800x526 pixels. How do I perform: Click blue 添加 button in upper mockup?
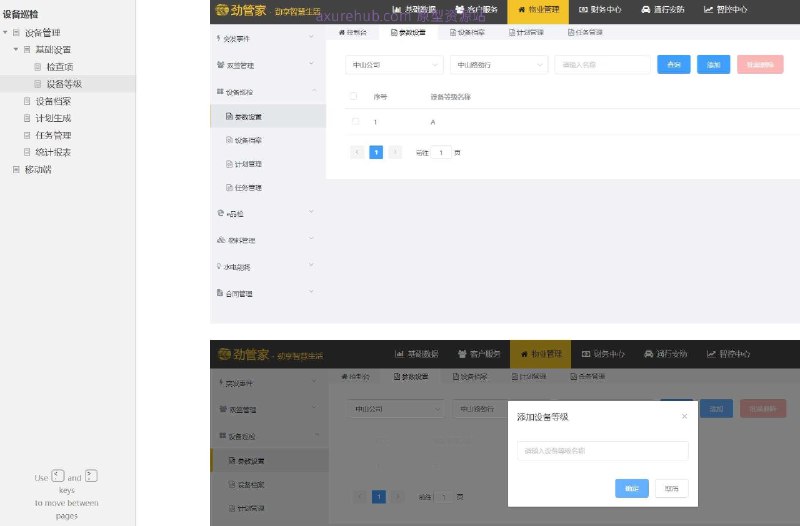pos(713,65)
